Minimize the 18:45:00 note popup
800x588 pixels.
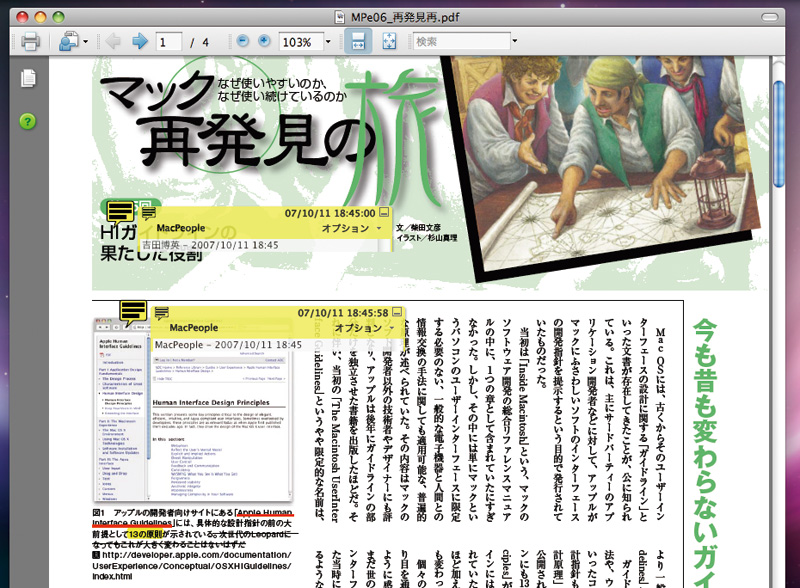pos(385,212)
